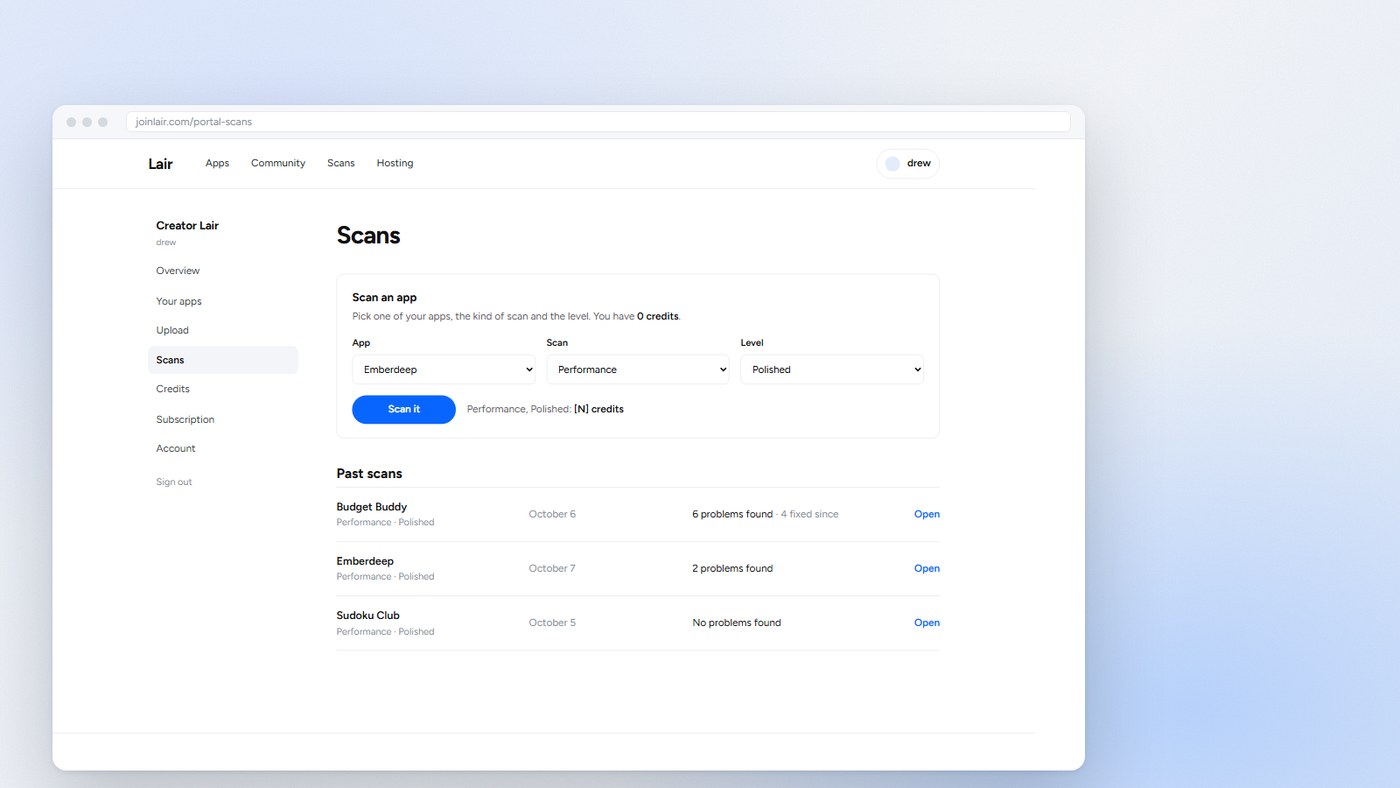1400x788 pixels.
Task: Open Hosting in the top navigation
Action: 395,163
